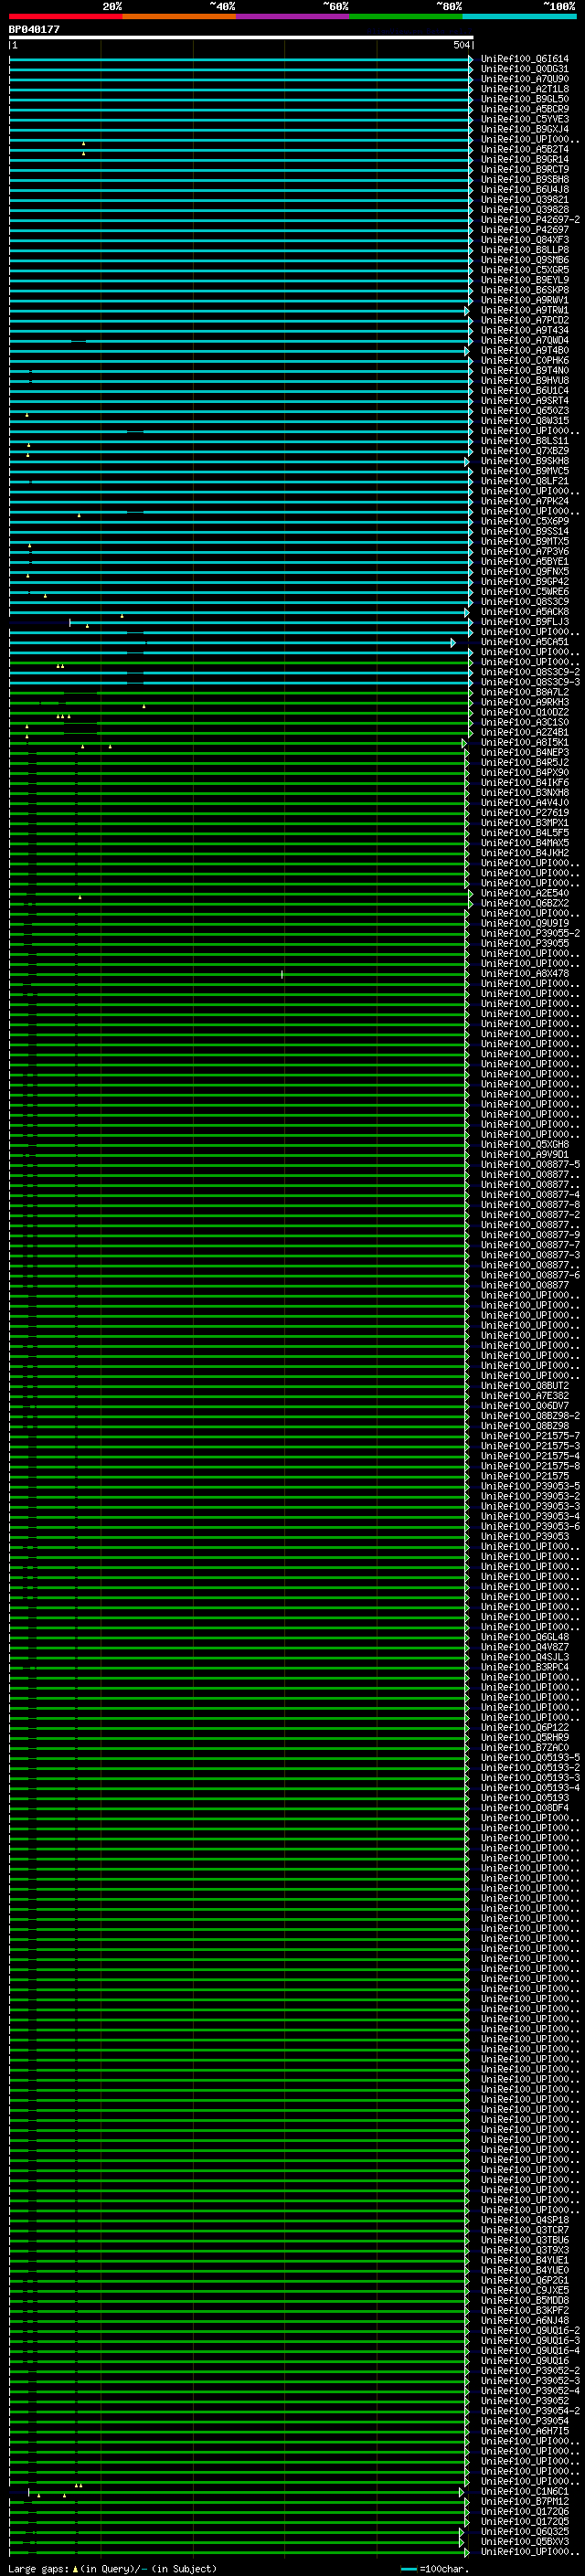Select hit label UniRef100_Q5XGH8
Image resolution: width=585 pixels, height=2576 pixels.
[525, 1145]
